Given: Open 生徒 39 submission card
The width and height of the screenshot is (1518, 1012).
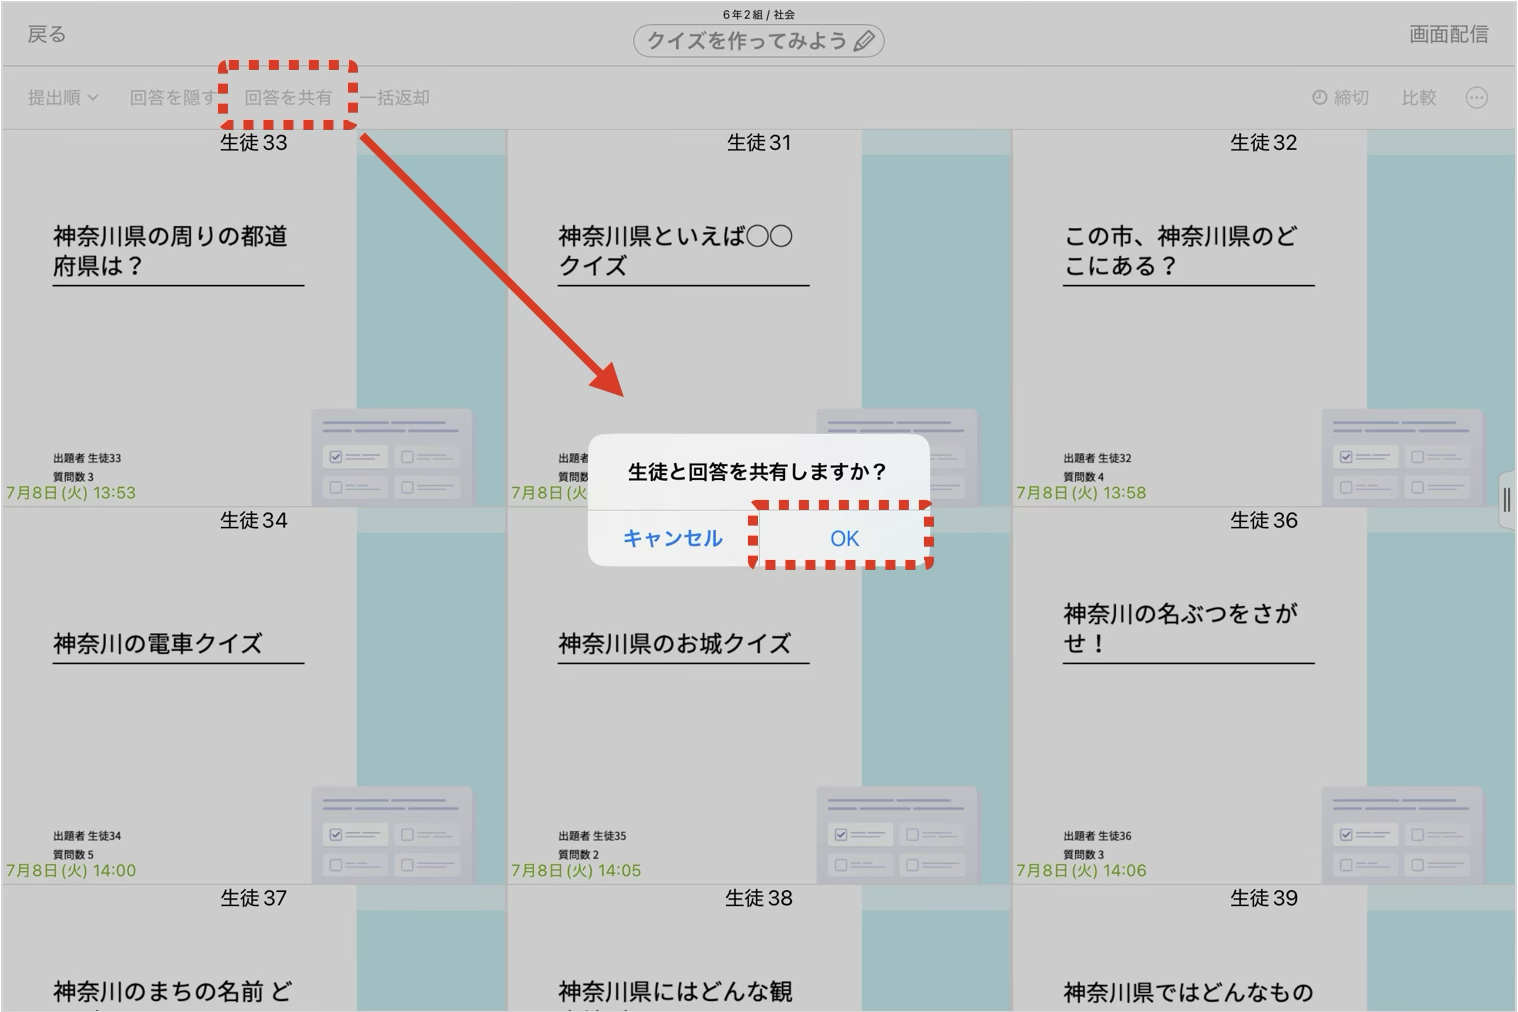Looking at the screenshot, I should pyautogui.click(x=1264, y=948).
